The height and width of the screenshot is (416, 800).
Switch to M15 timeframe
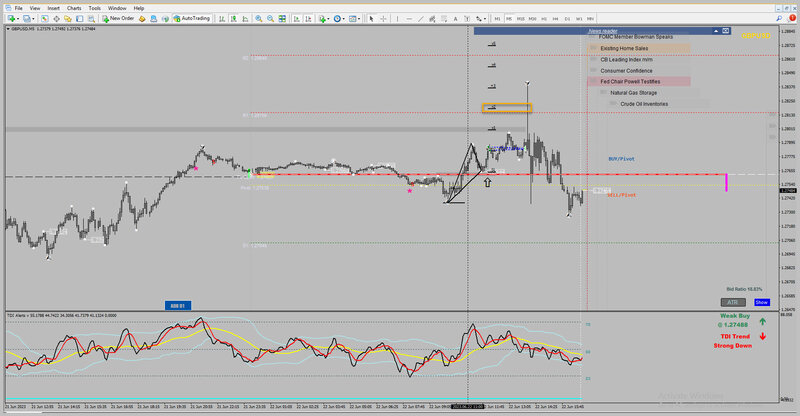pyautogui.click(x=520, y=18)
